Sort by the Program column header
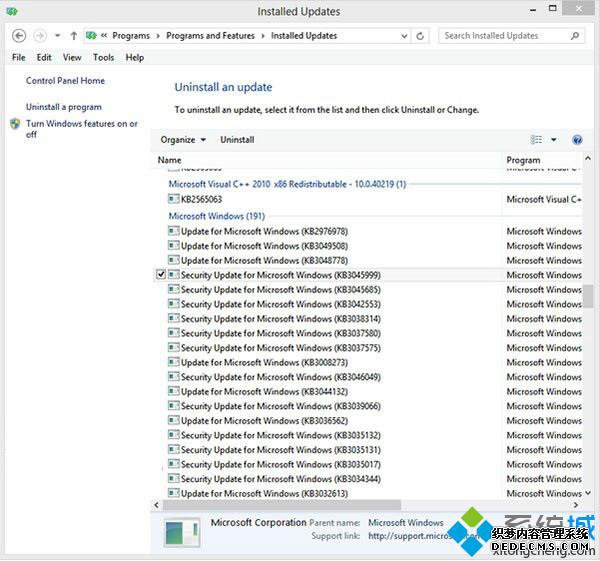Viewport: 600px width, 561px height. click(523, 160)
